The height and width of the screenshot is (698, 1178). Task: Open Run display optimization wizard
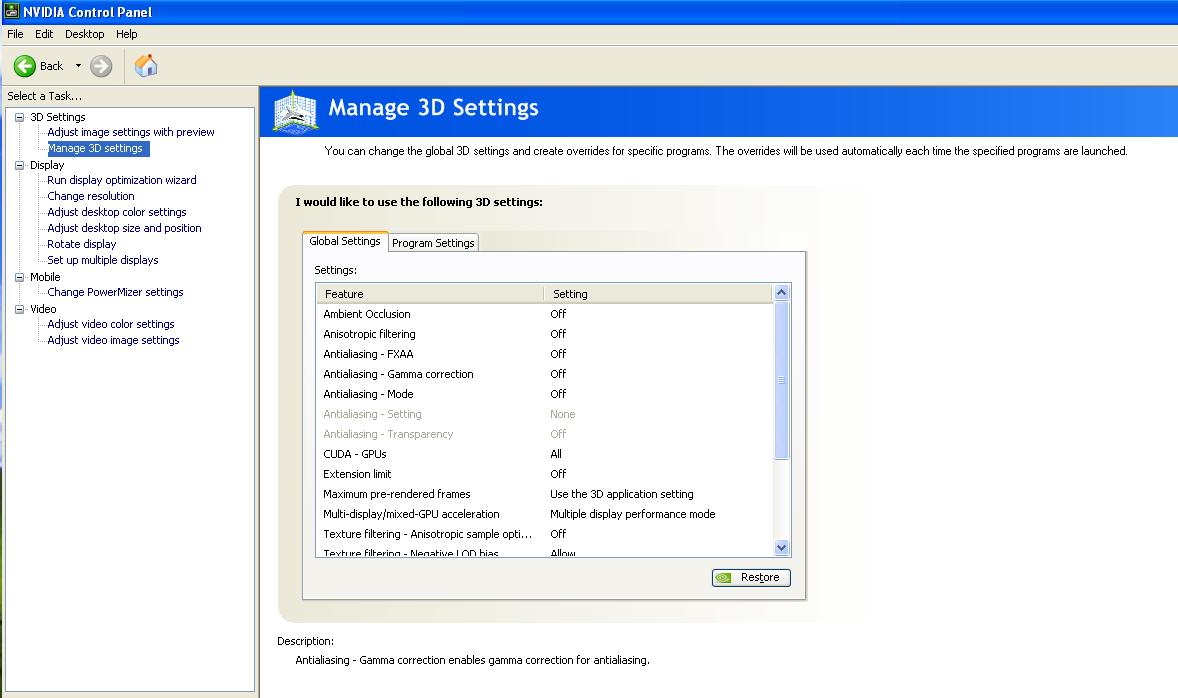[122, 180]
